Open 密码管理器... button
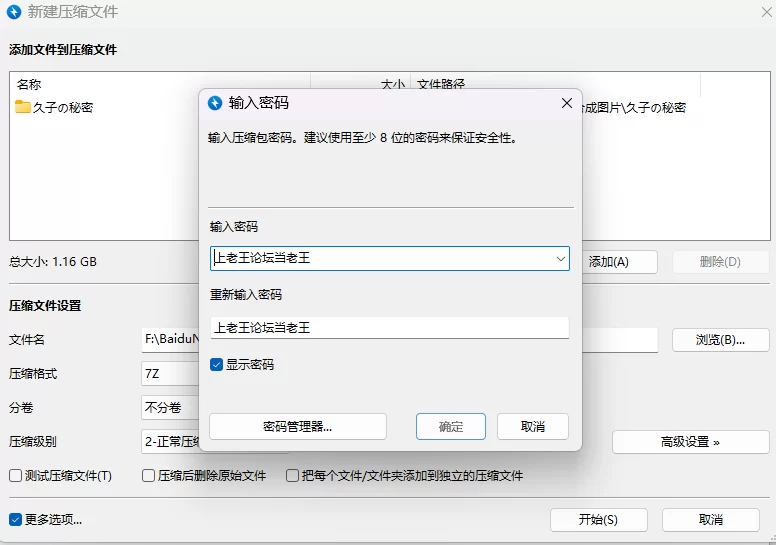Screen dimensions: 776x545 (297, 426)
